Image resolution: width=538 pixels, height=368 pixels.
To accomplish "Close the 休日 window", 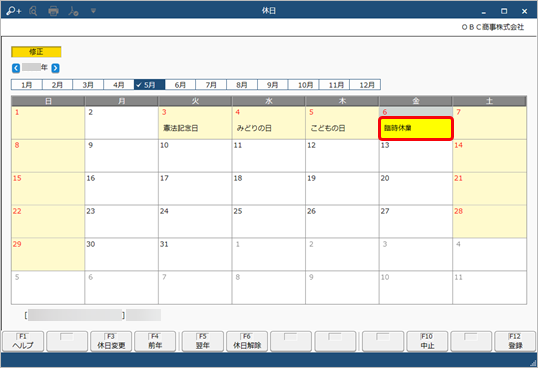I will (x=524, y=11).
